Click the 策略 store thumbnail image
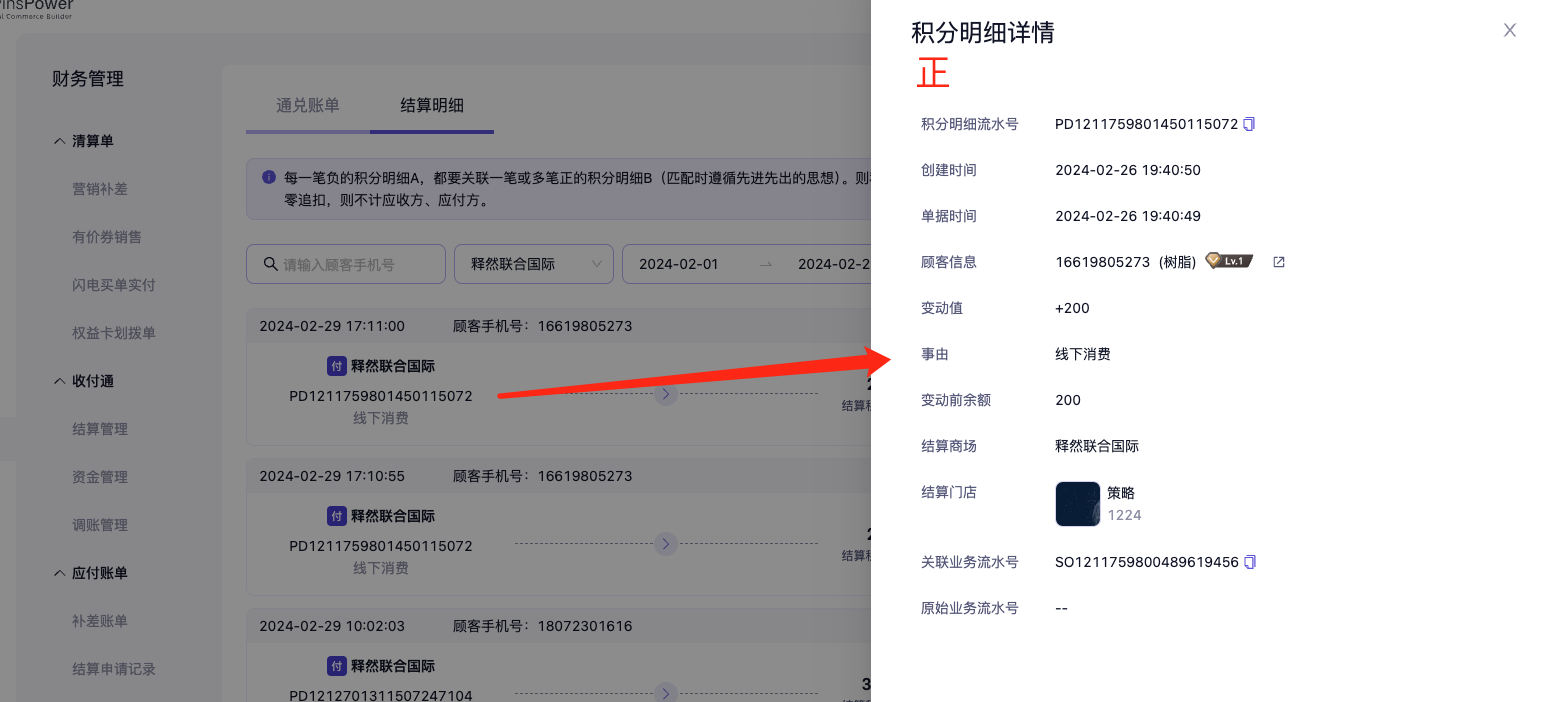Screen dimensions: 1559x702 (x=1077, y=504)
